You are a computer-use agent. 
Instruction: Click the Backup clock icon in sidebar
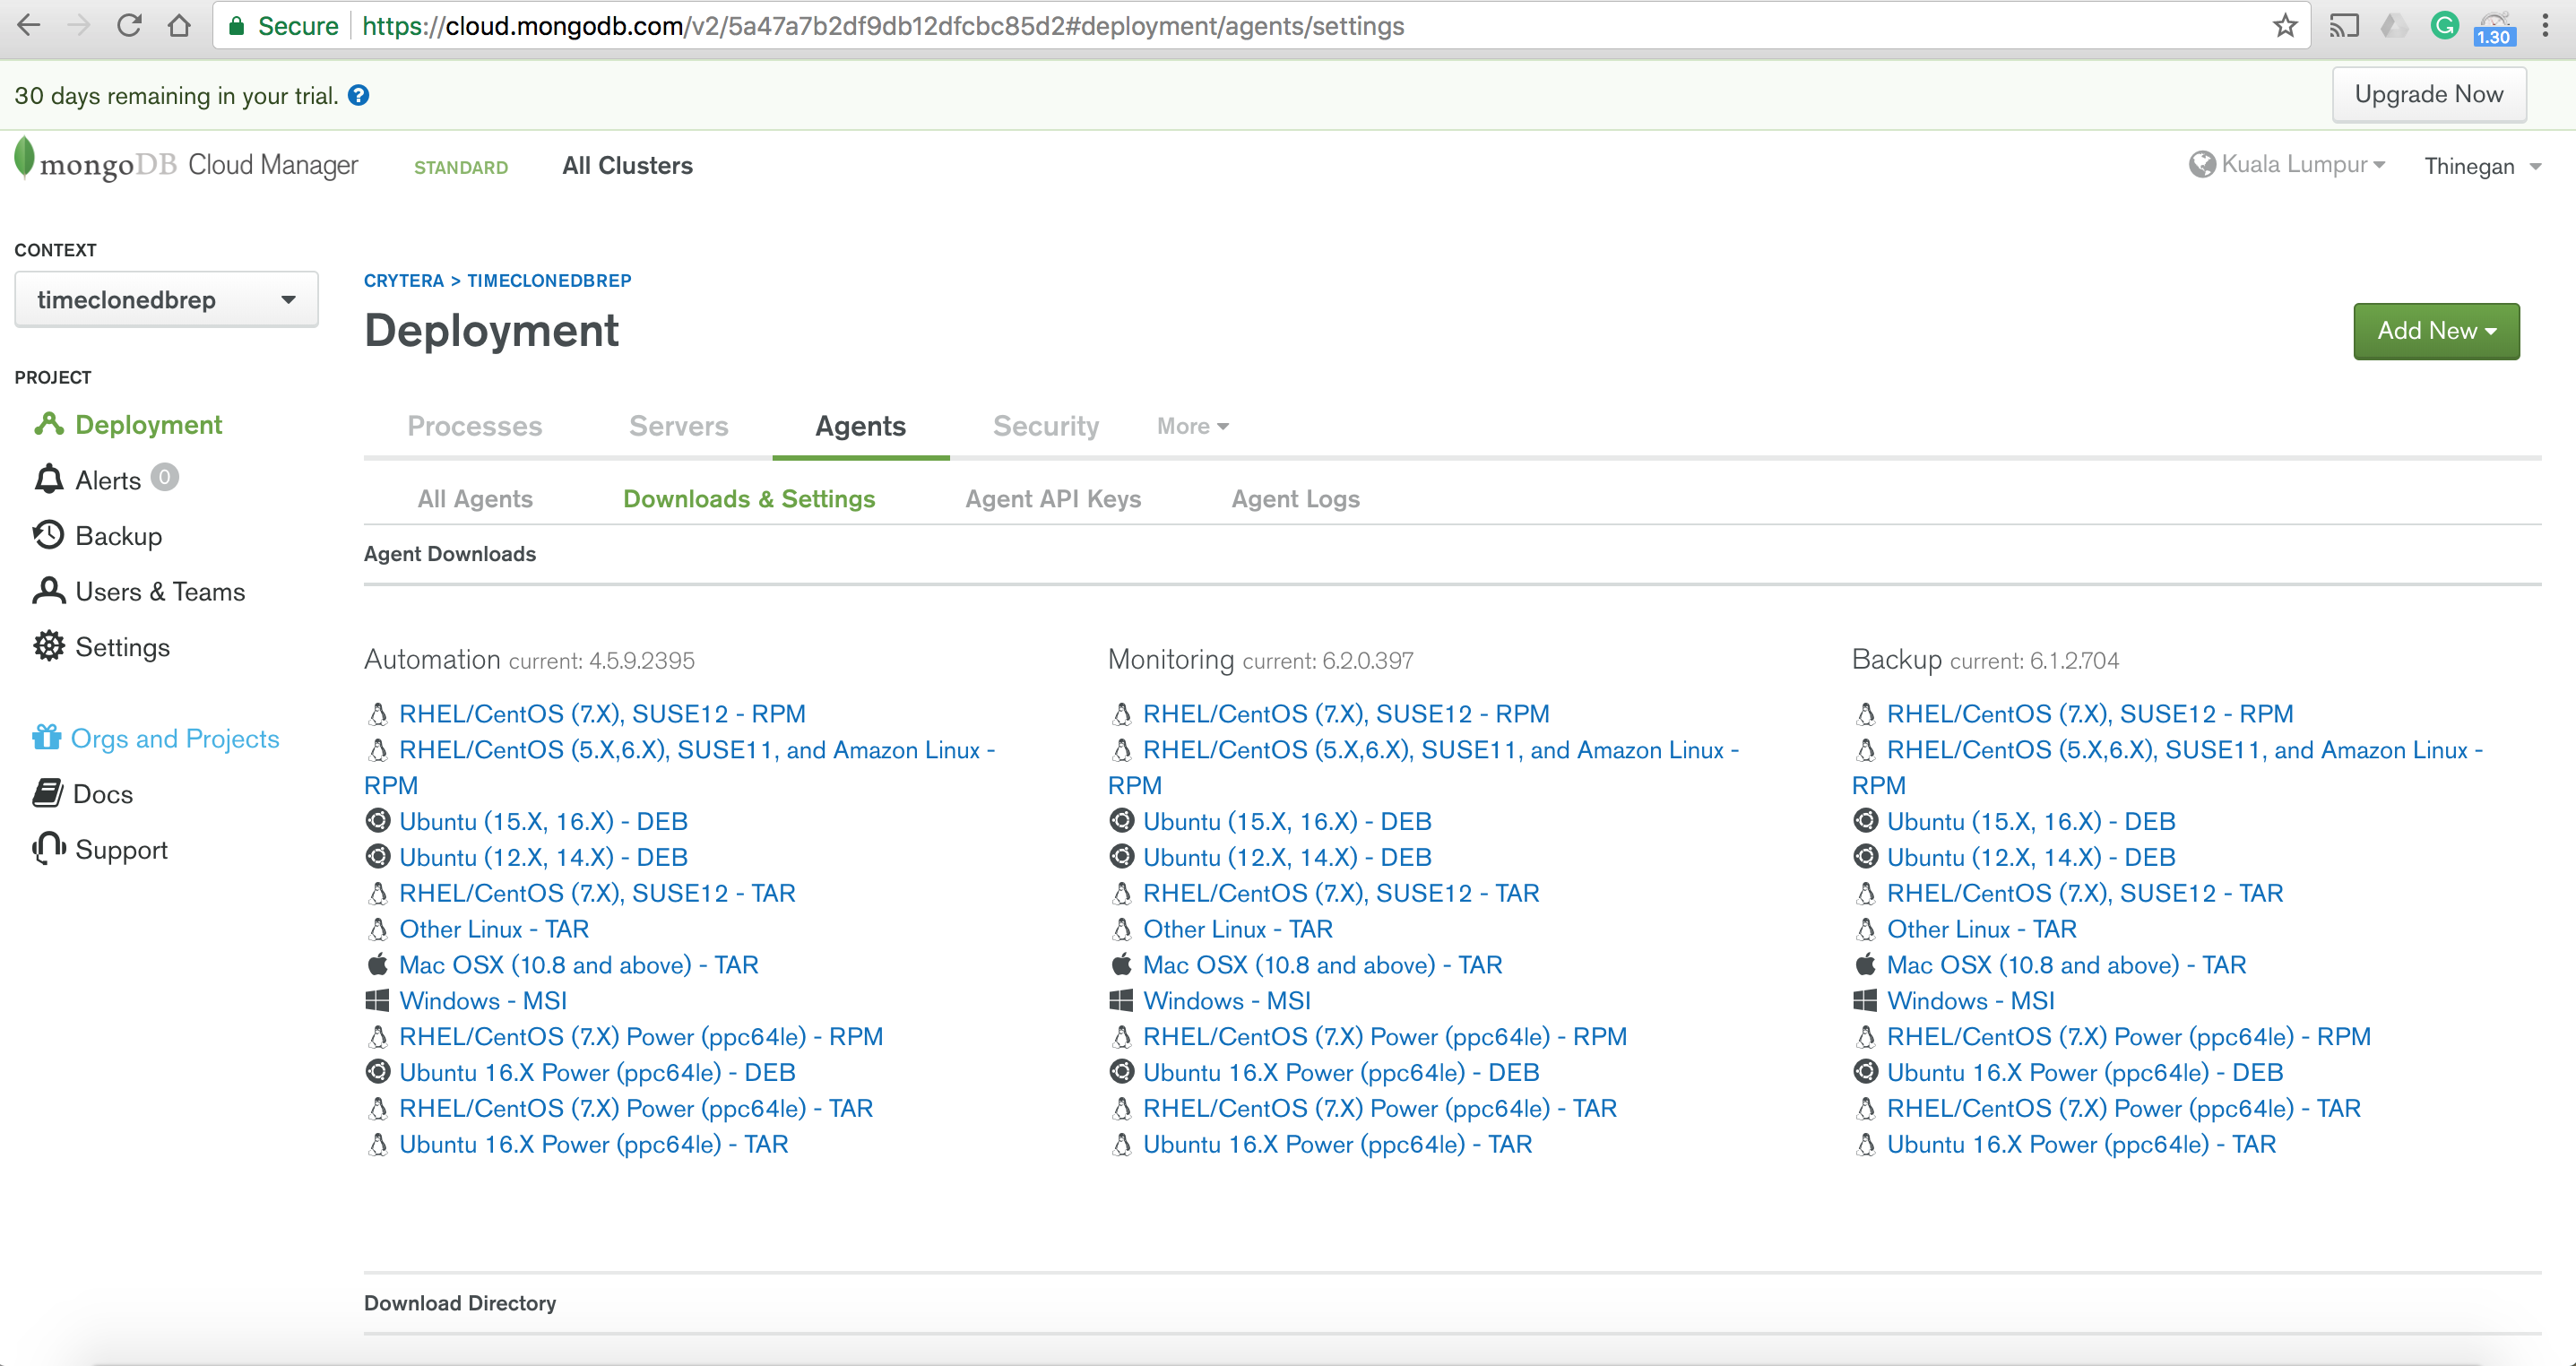[x=48, y=535]
